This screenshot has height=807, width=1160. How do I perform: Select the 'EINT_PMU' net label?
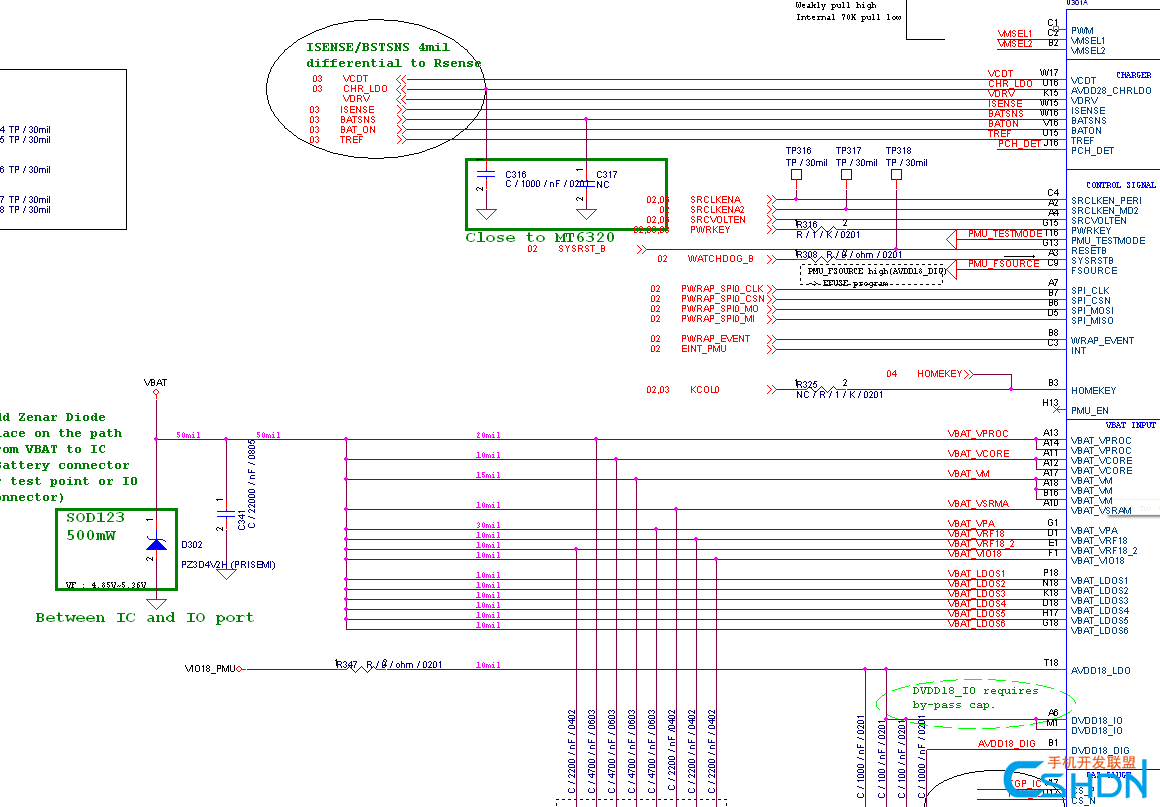pos(704,349)
